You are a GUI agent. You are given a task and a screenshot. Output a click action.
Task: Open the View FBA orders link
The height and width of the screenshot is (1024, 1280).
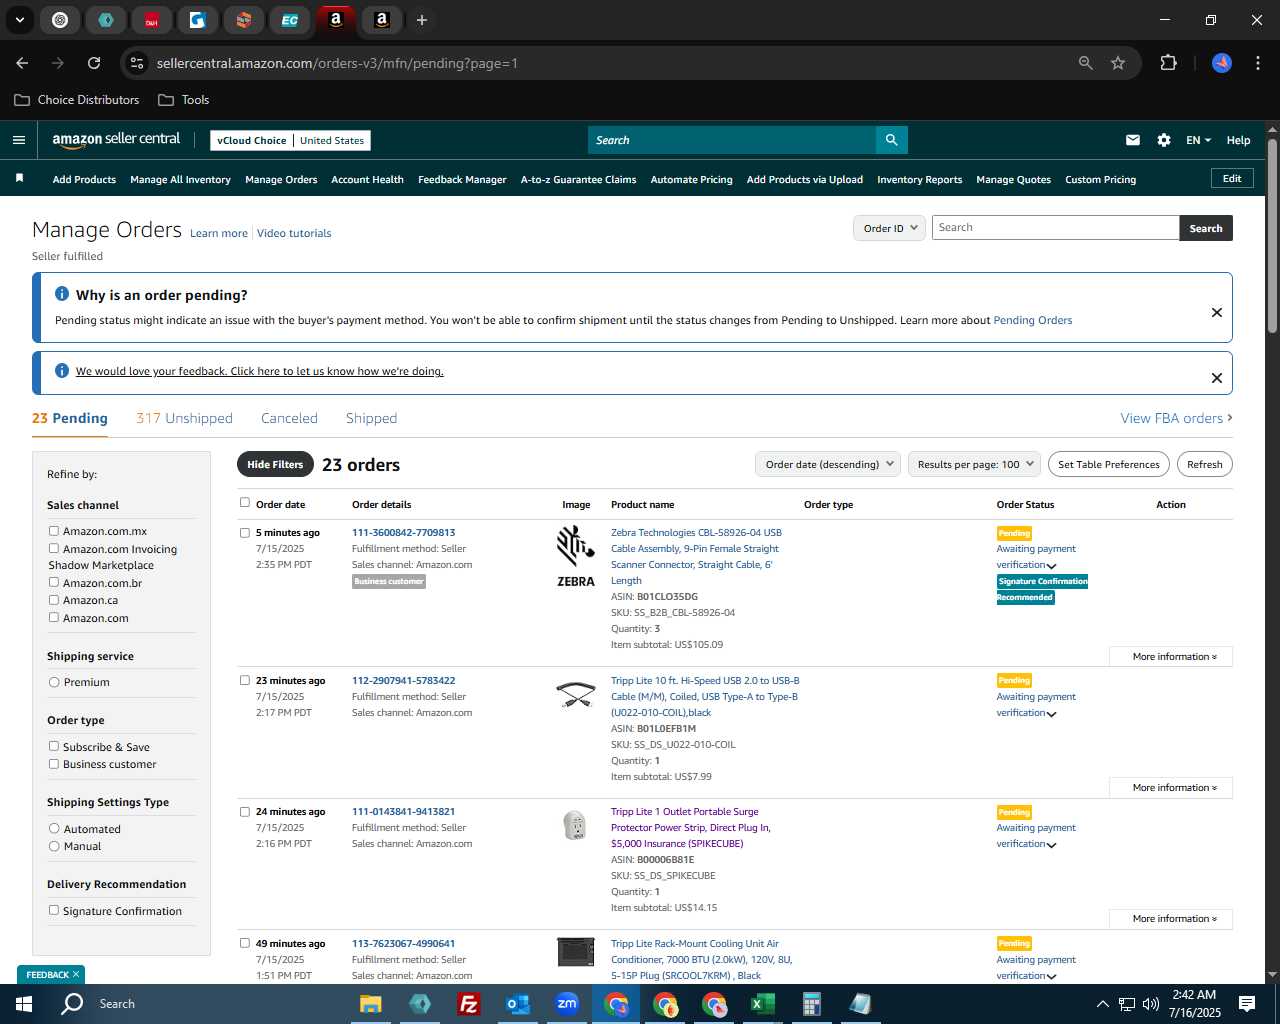click(x=1176, y=418)
